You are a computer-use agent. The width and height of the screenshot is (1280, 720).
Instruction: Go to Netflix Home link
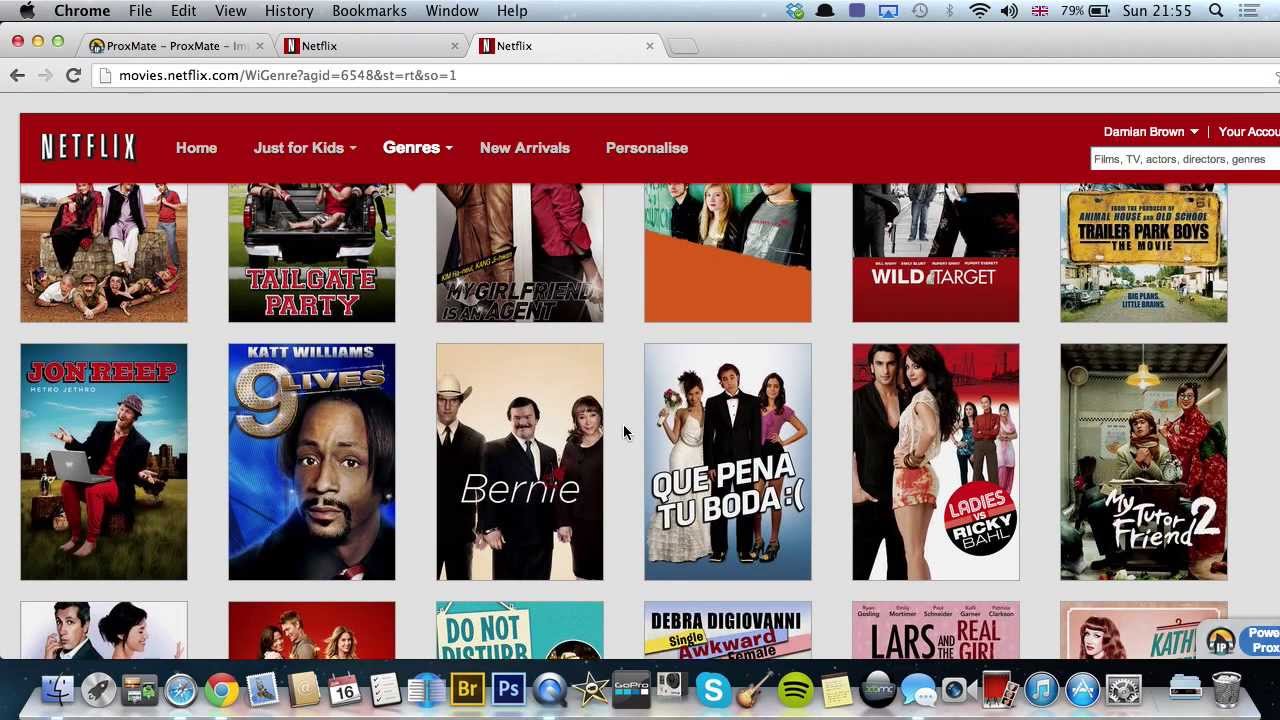[x=196, y=147]
